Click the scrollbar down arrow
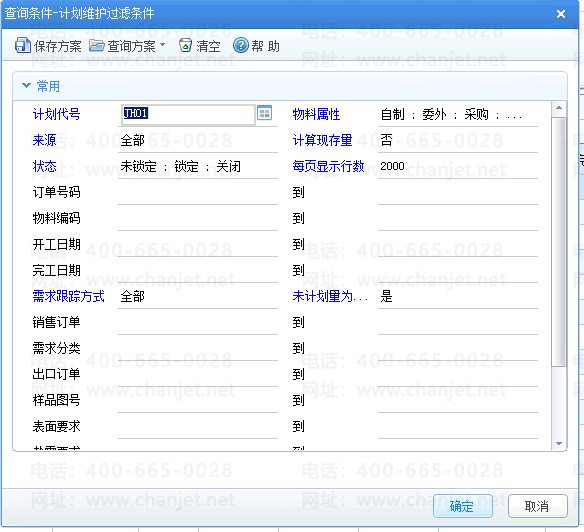The width and height of the screenshot is (584, 532). tap(559, 443)
